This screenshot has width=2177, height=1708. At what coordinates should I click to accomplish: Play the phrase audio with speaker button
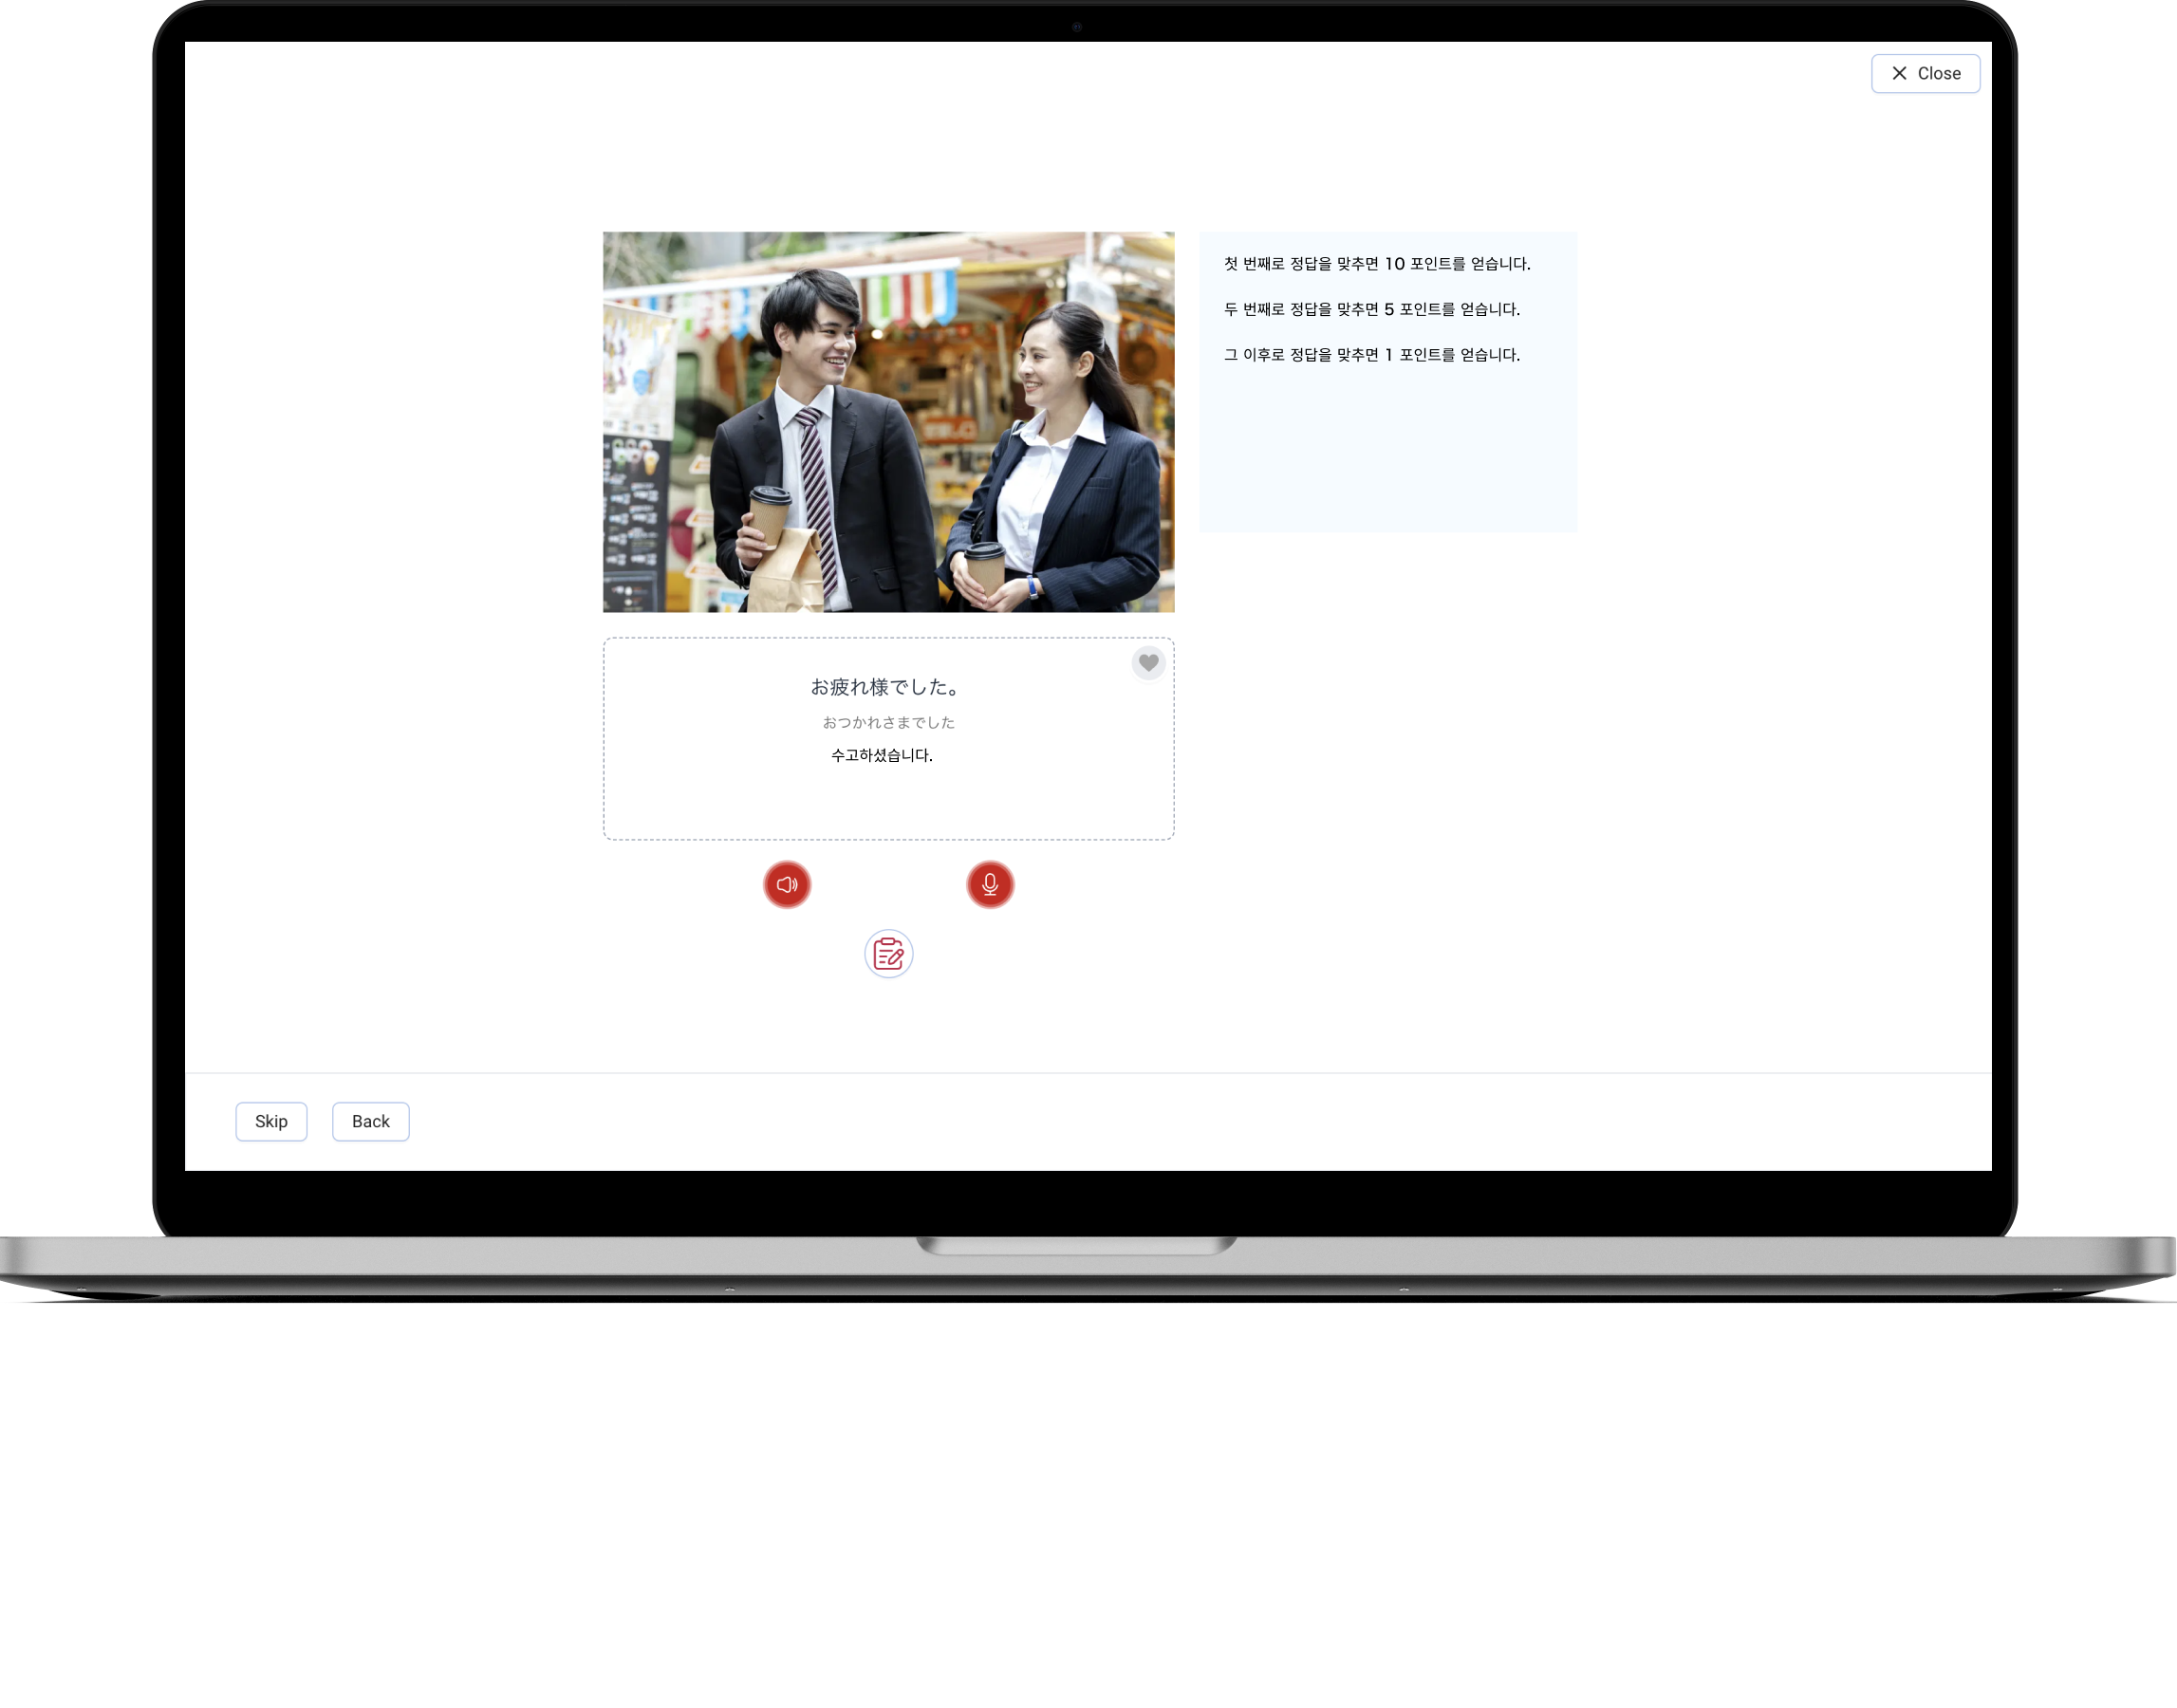(x=787, y=884)
